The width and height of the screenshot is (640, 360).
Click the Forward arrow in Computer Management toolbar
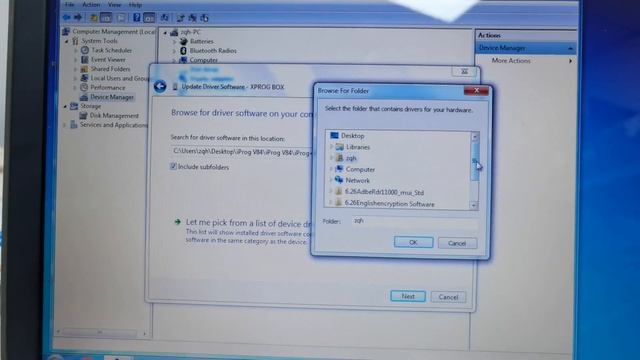(78, 18)
